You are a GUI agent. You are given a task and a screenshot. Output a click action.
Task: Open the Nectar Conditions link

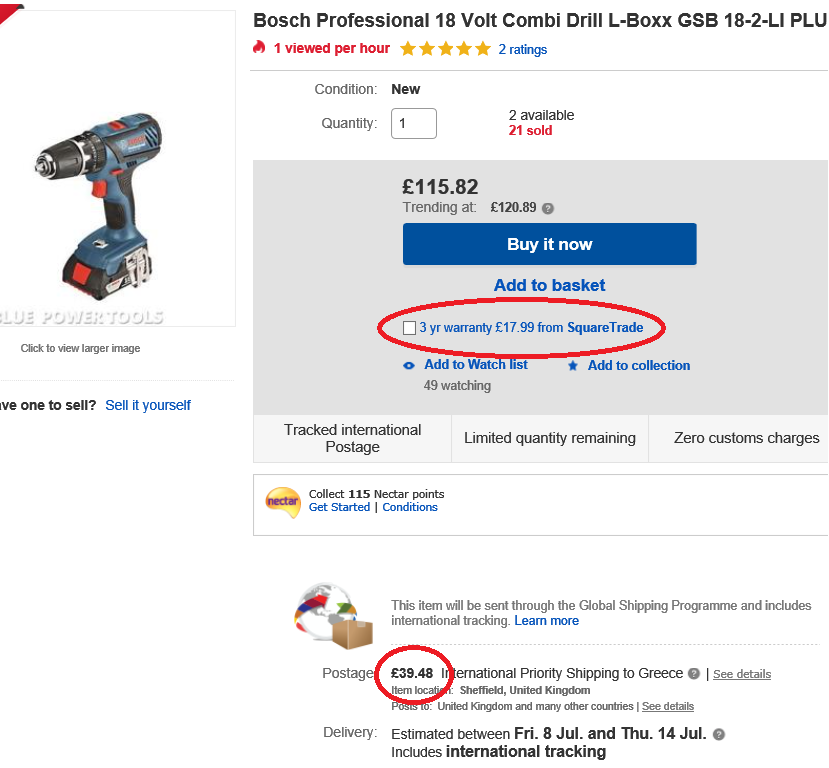click(x=410, y=507)
